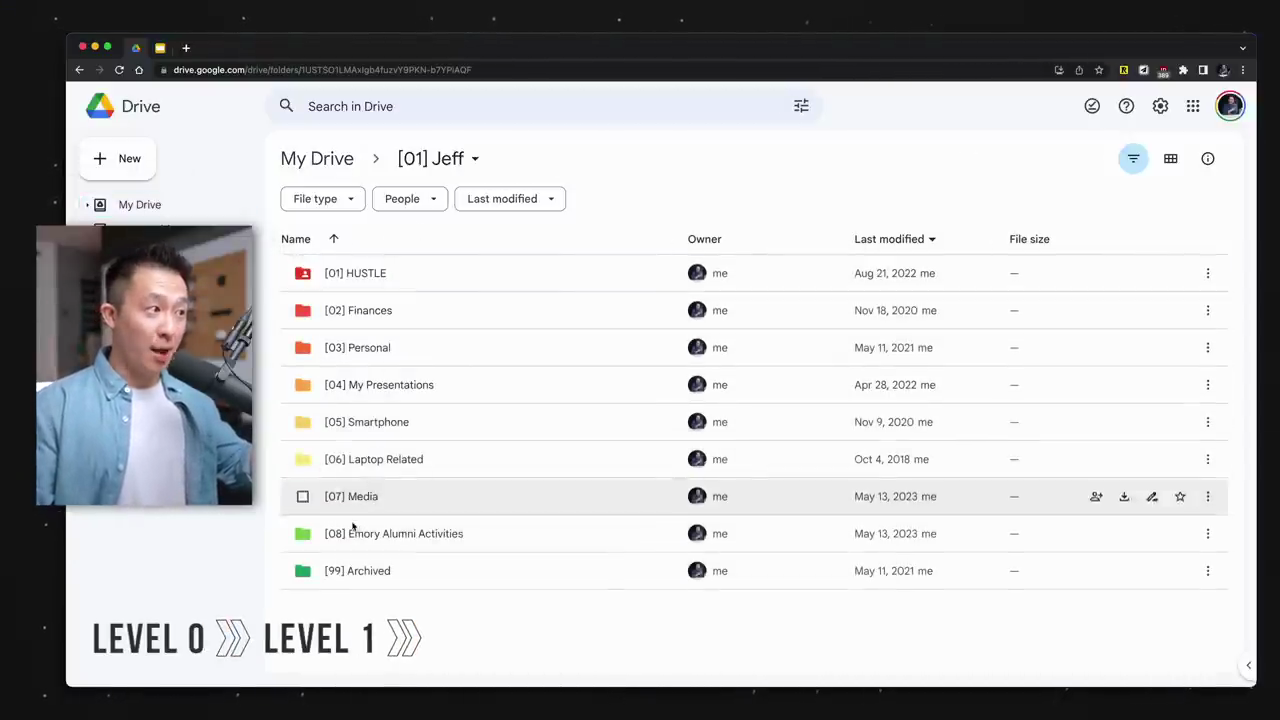Open a new browser tab
This screenshot has height=720, width=1280.
point(185,48)
